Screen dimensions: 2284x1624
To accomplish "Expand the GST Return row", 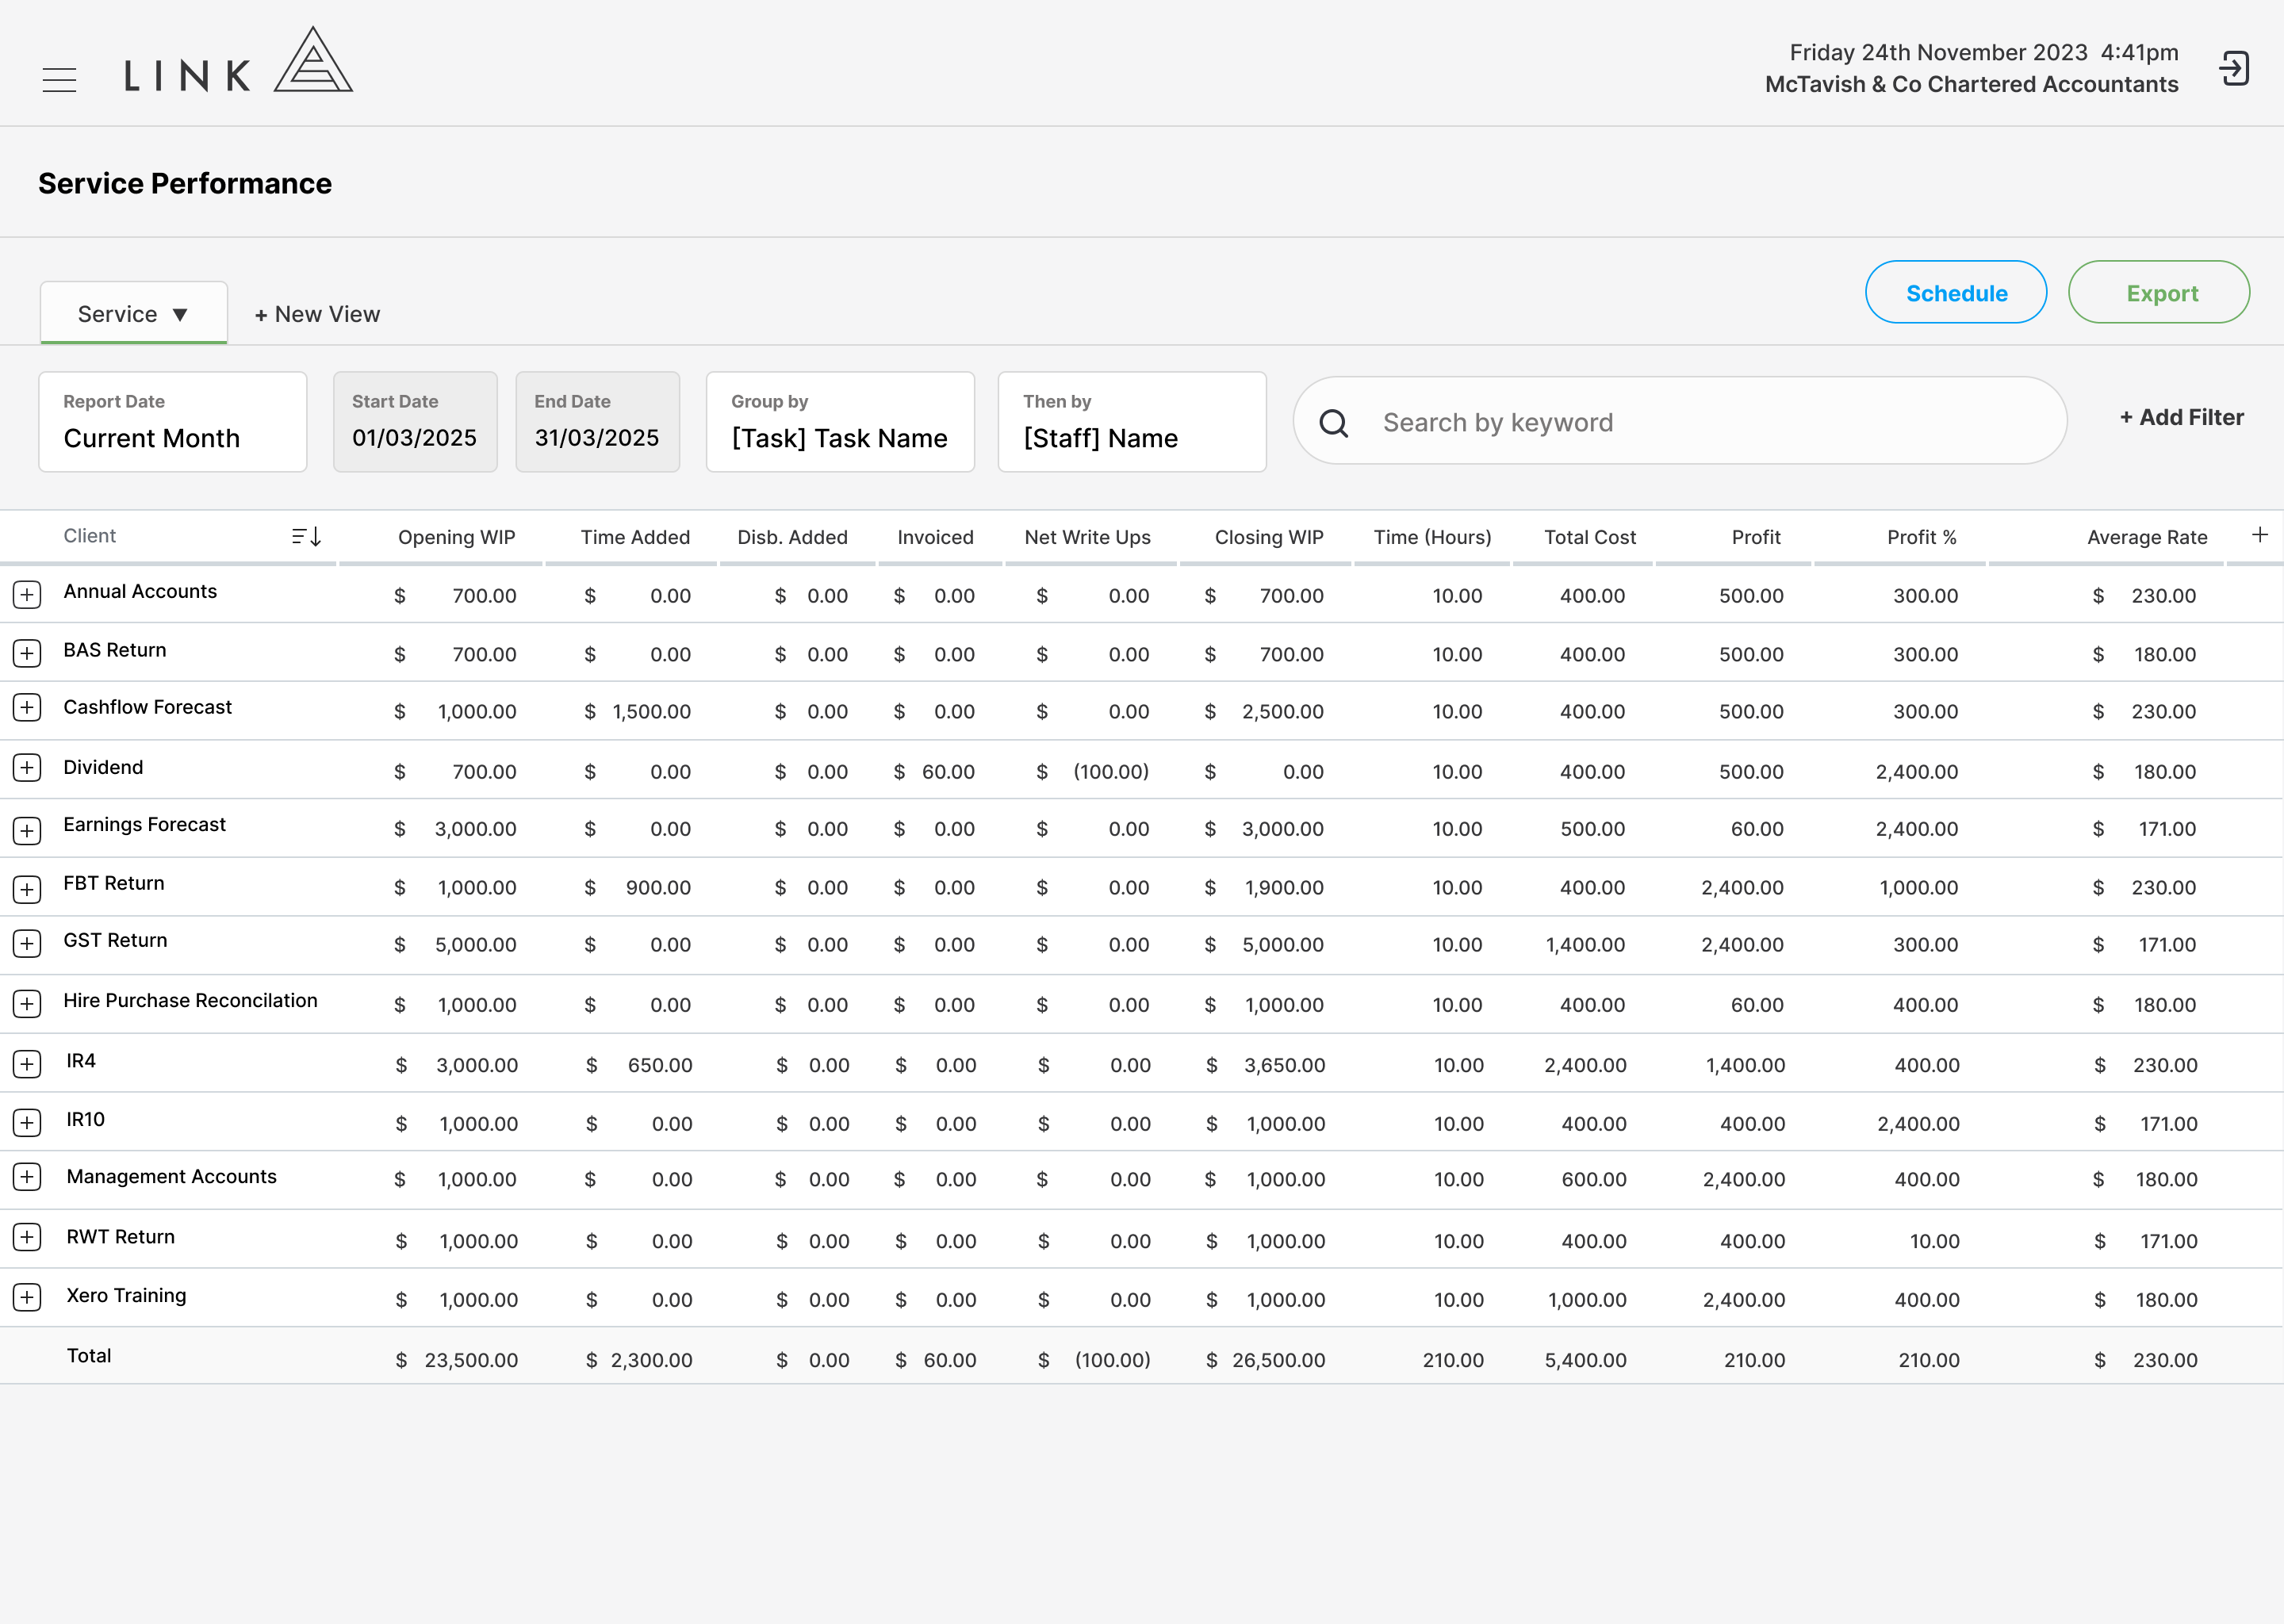I will pyautogui.click(x=27, y=944).
